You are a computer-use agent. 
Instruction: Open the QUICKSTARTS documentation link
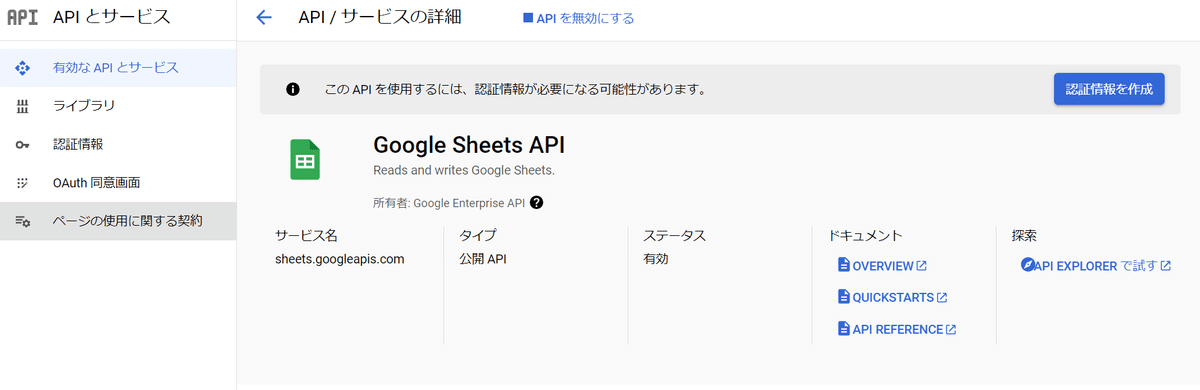tap(892, 297)
